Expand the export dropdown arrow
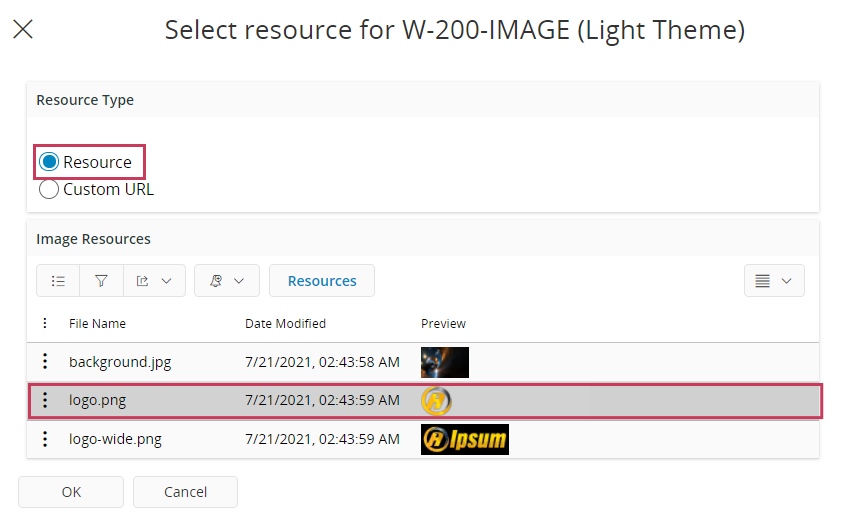This screenshot has height=523, width=841. coord(166,281)
